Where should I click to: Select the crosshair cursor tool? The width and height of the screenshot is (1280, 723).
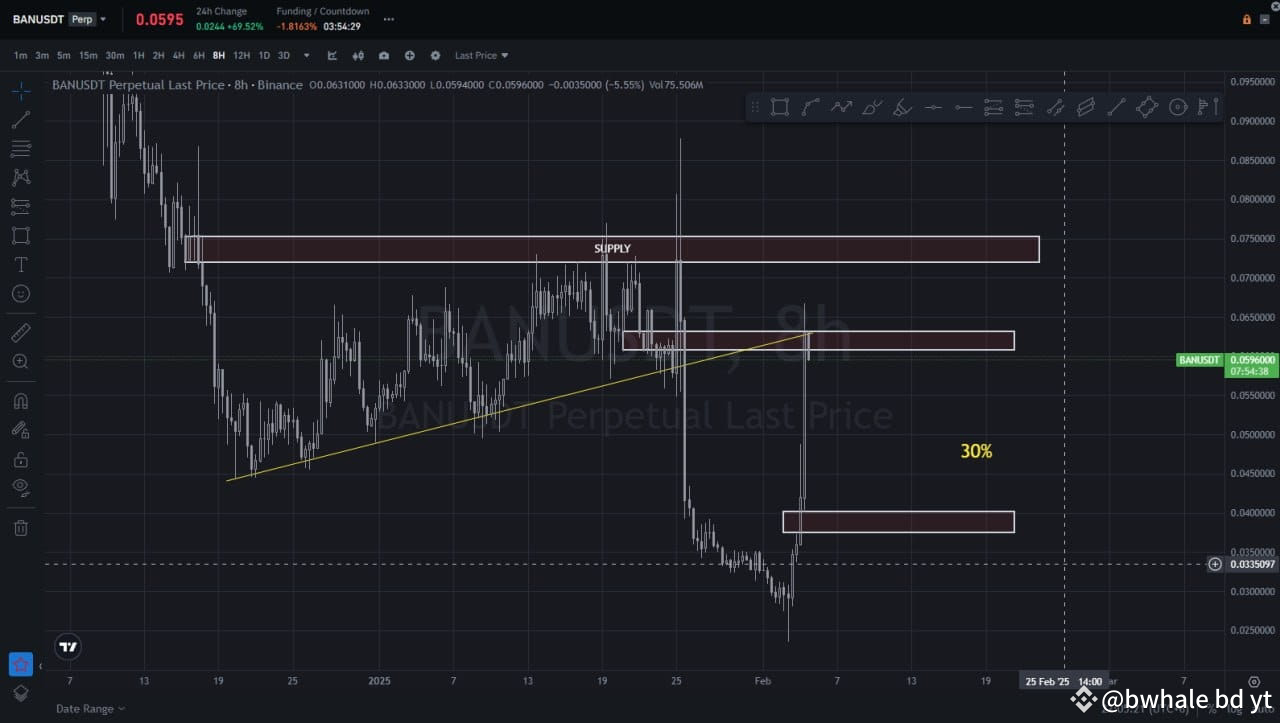pyautogui.click(x=20, y=90)
